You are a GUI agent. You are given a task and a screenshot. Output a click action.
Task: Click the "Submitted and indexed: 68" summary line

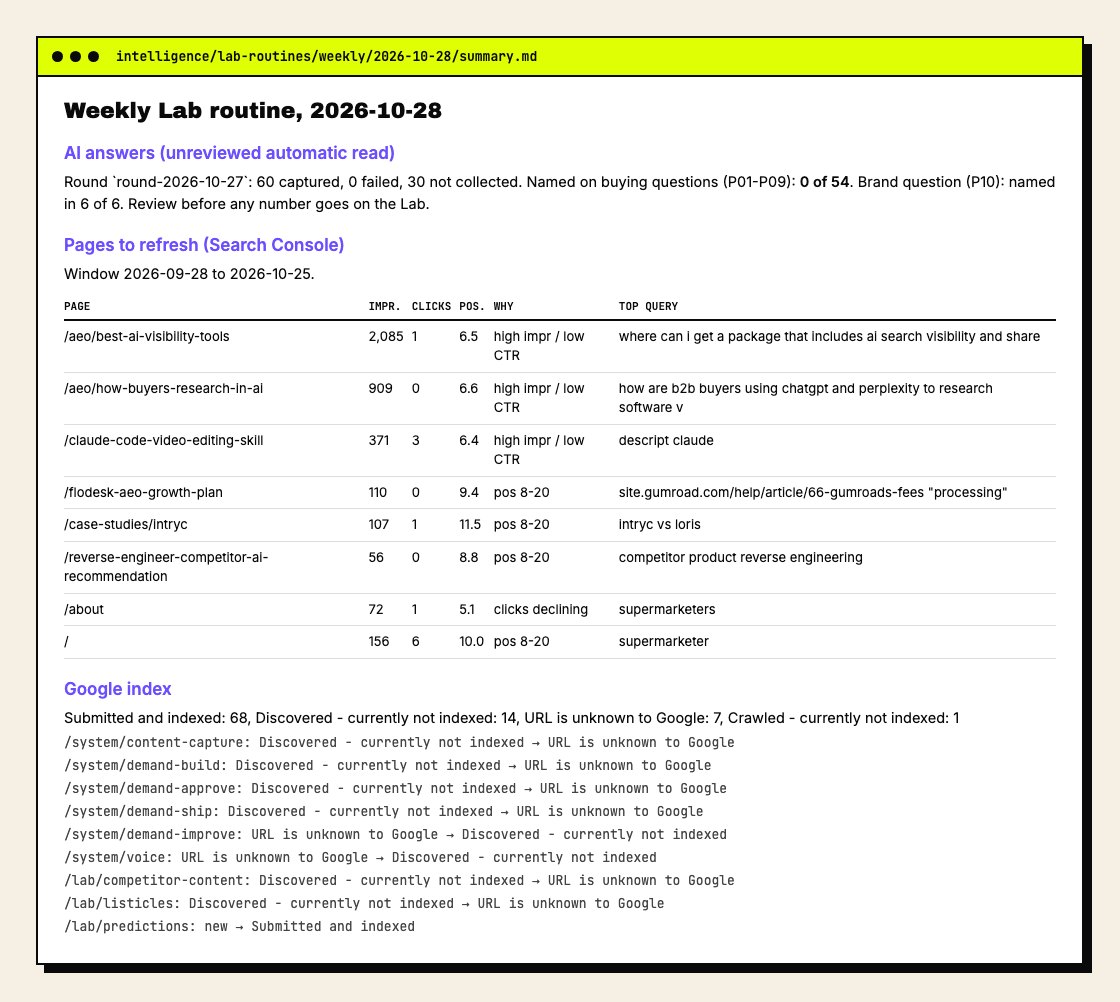511,718
